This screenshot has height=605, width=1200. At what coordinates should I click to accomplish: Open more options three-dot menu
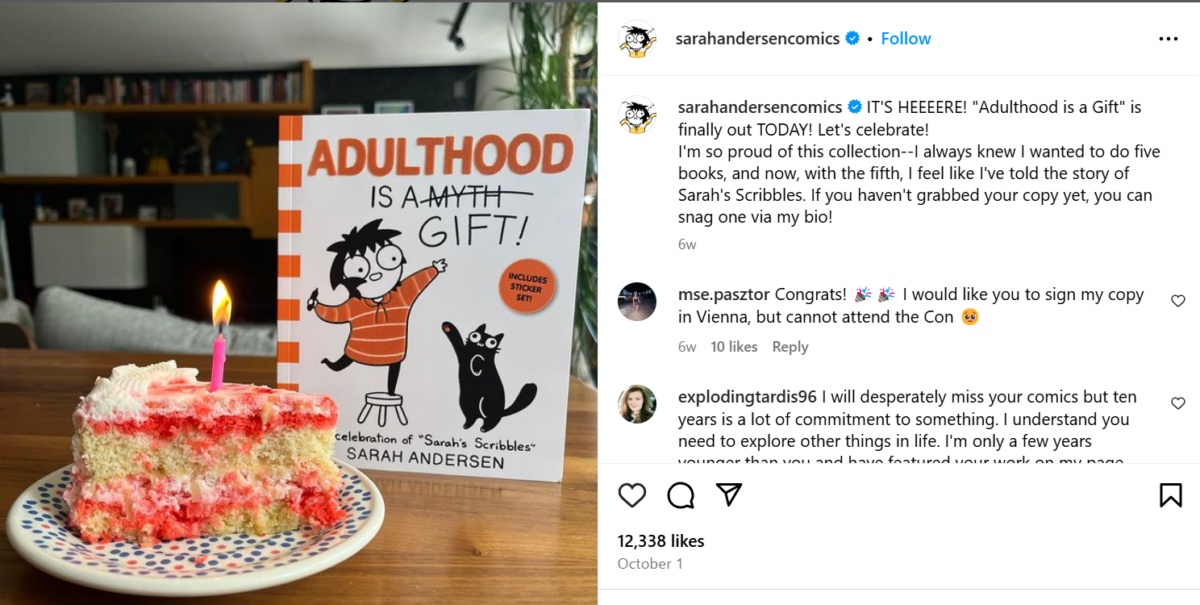[x=1168, y=39]
